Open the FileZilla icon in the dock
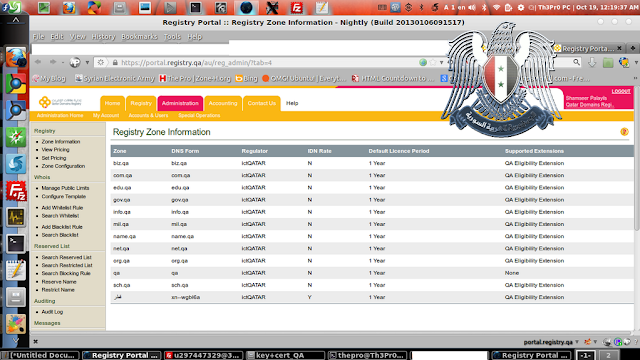 click(16, 191)
